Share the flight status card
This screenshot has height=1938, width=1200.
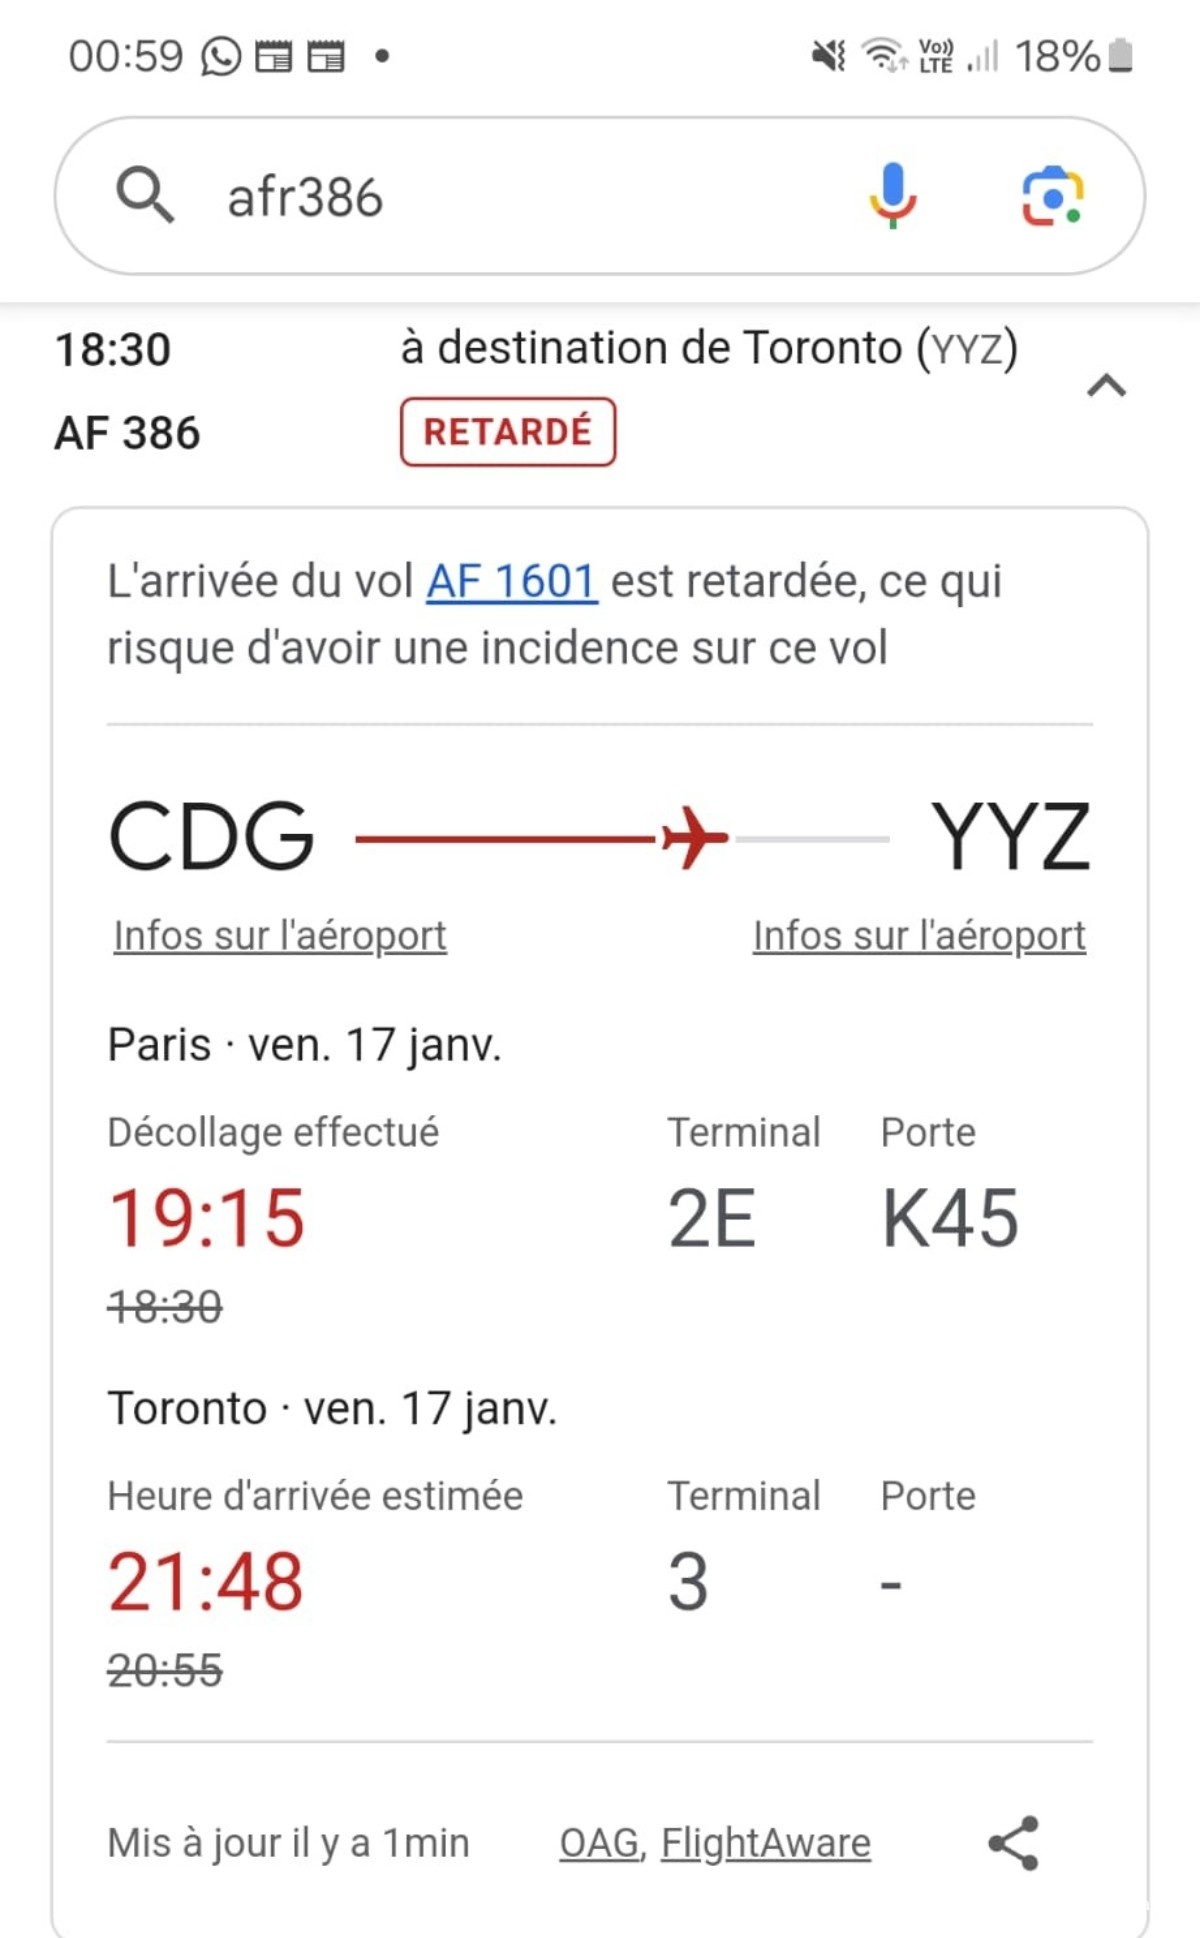pyautogui.click(x=1013, y=1842)
